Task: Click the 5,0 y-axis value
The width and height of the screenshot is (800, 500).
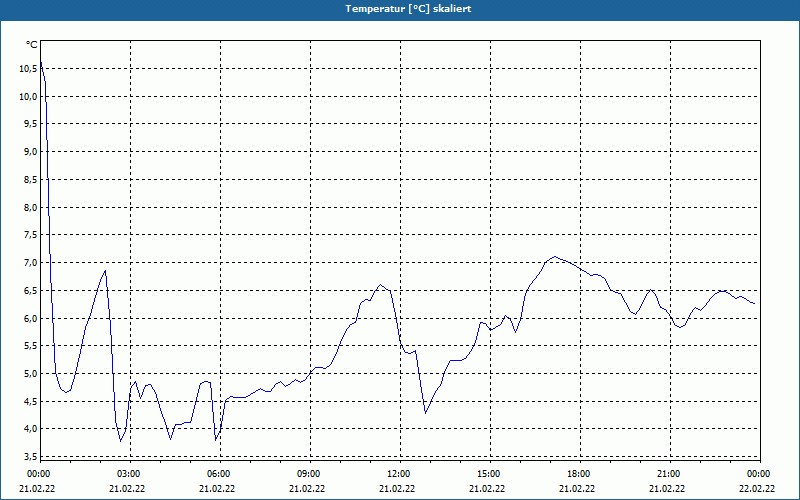Action: click(x=30, y=373)
